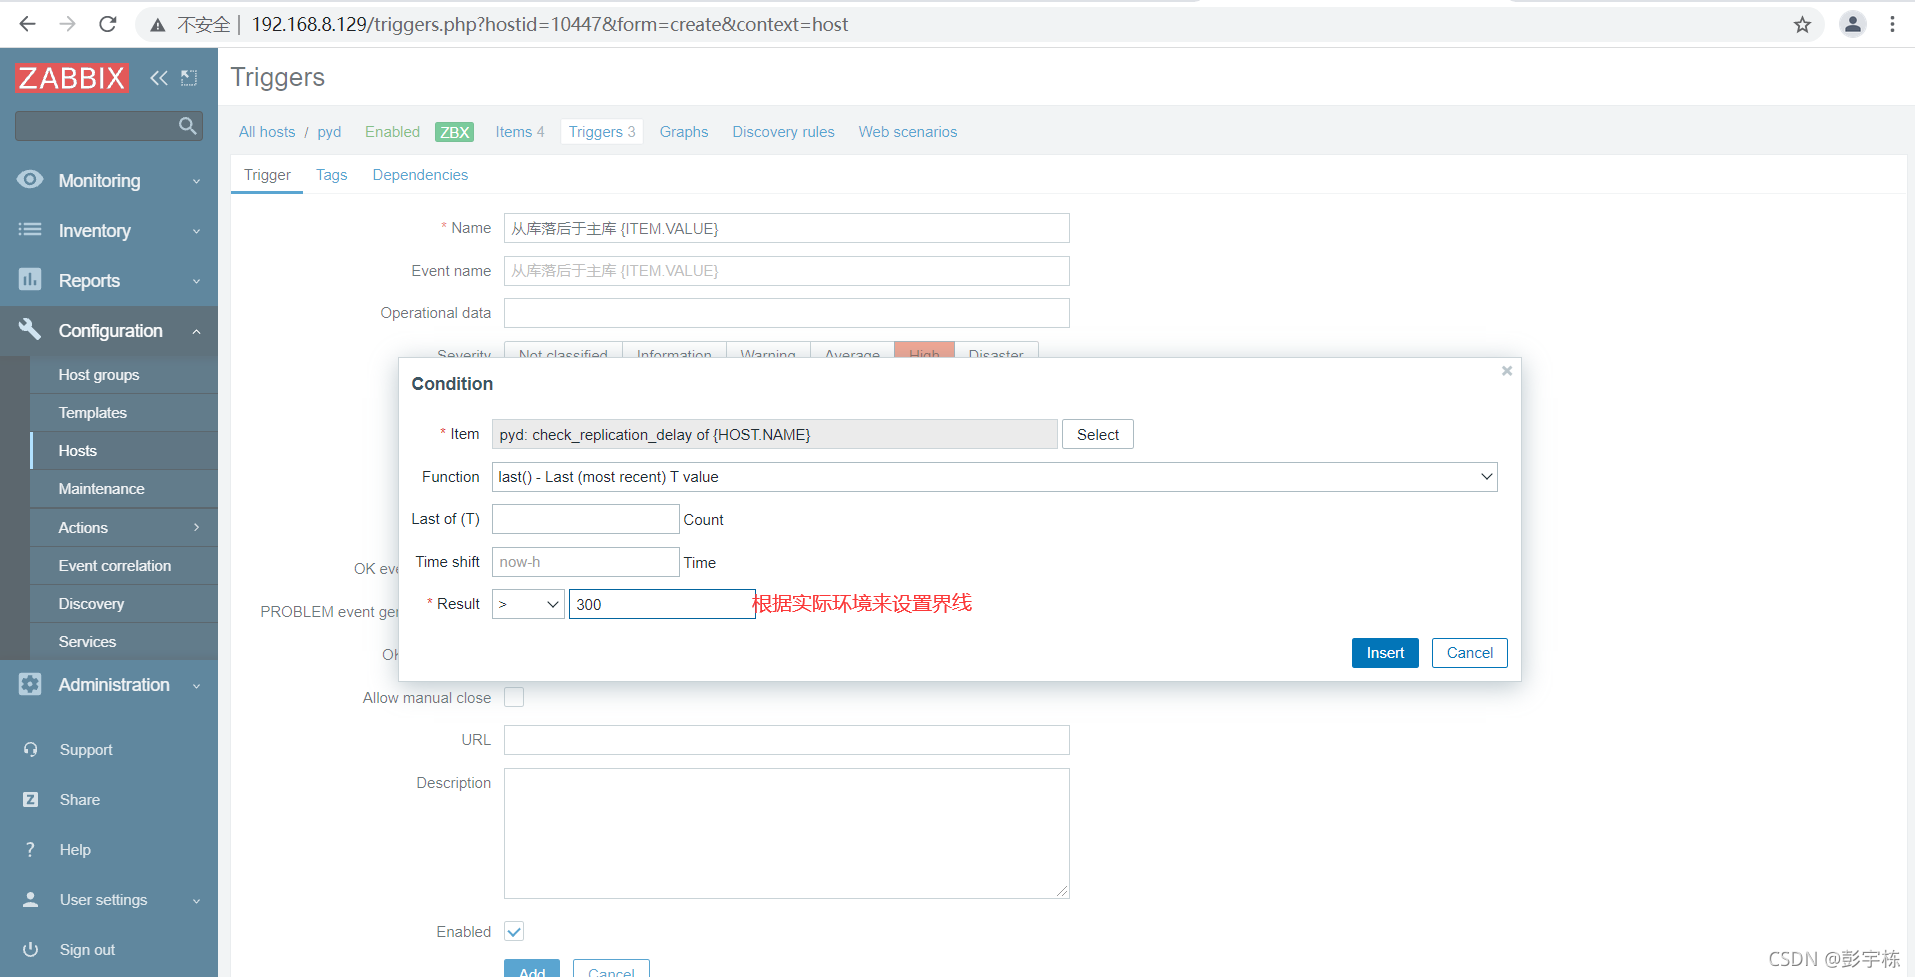
Task: Click the Configuration wrench icon
Action: pos(30,330)
